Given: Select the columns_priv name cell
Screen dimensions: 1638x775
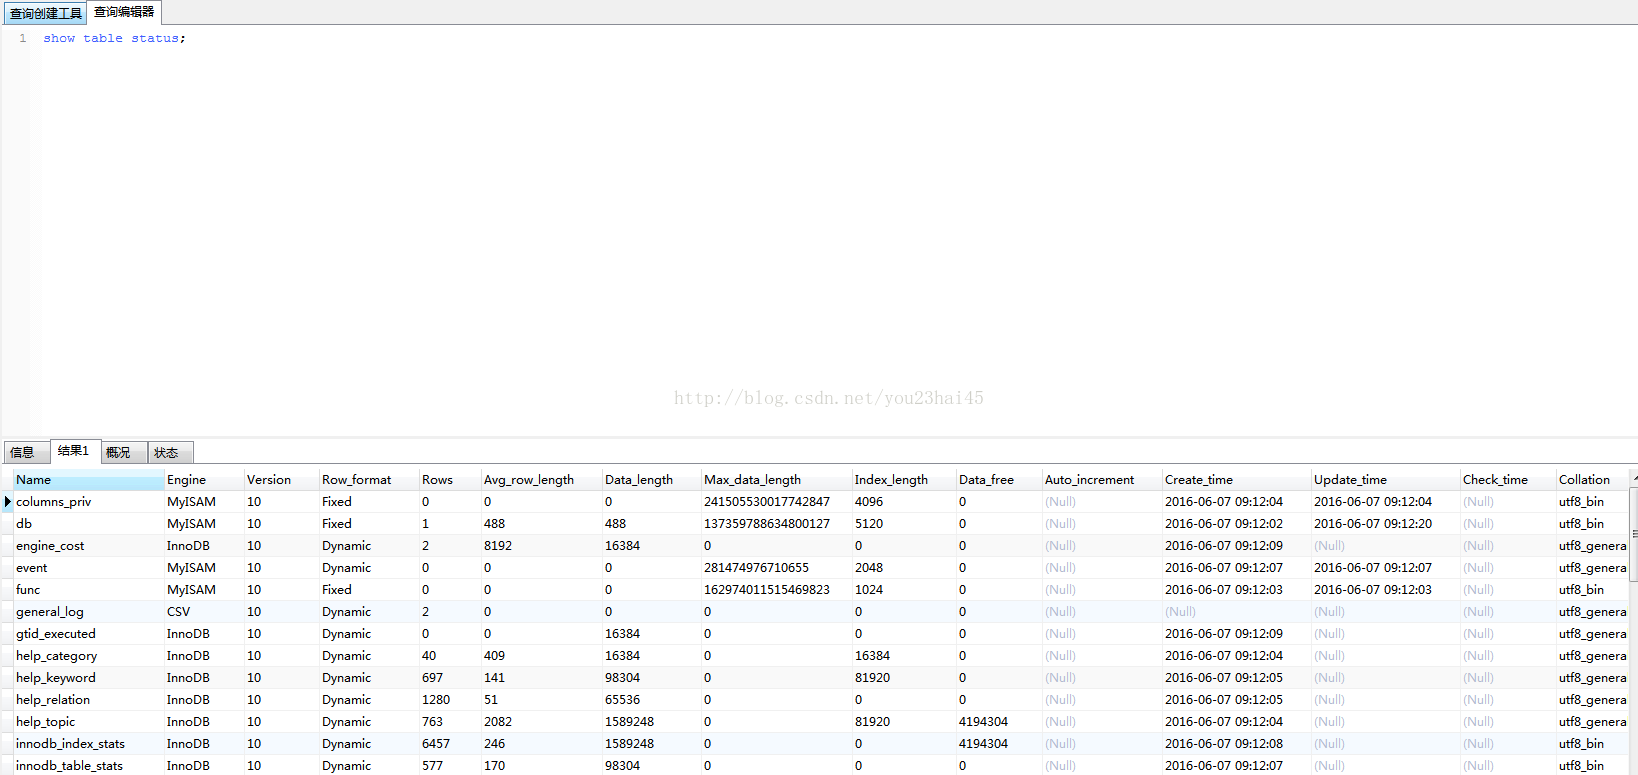Looking at the screenshot, I should (x=88, y=502).
